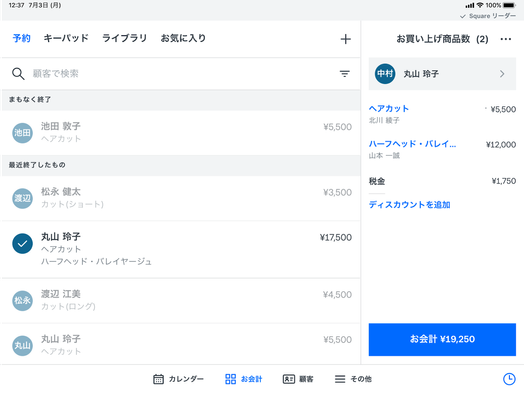Uncheck the selected 丸山 玲子 ¥17,500 booking
The height and width of the screenshot is (393, 524).
22,243
